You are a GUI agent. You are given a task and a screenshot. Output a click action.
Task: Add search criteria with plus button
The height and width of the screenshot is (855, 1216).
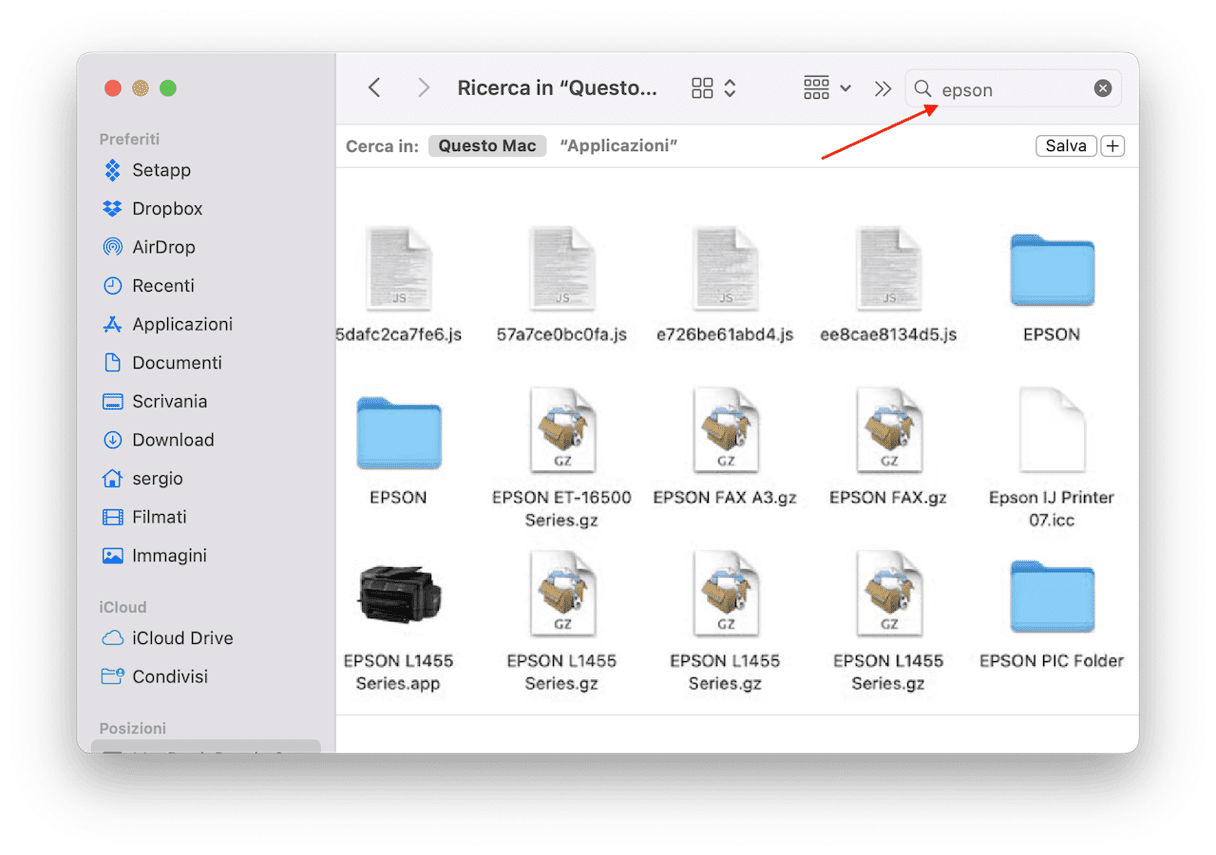(1112, 146)
